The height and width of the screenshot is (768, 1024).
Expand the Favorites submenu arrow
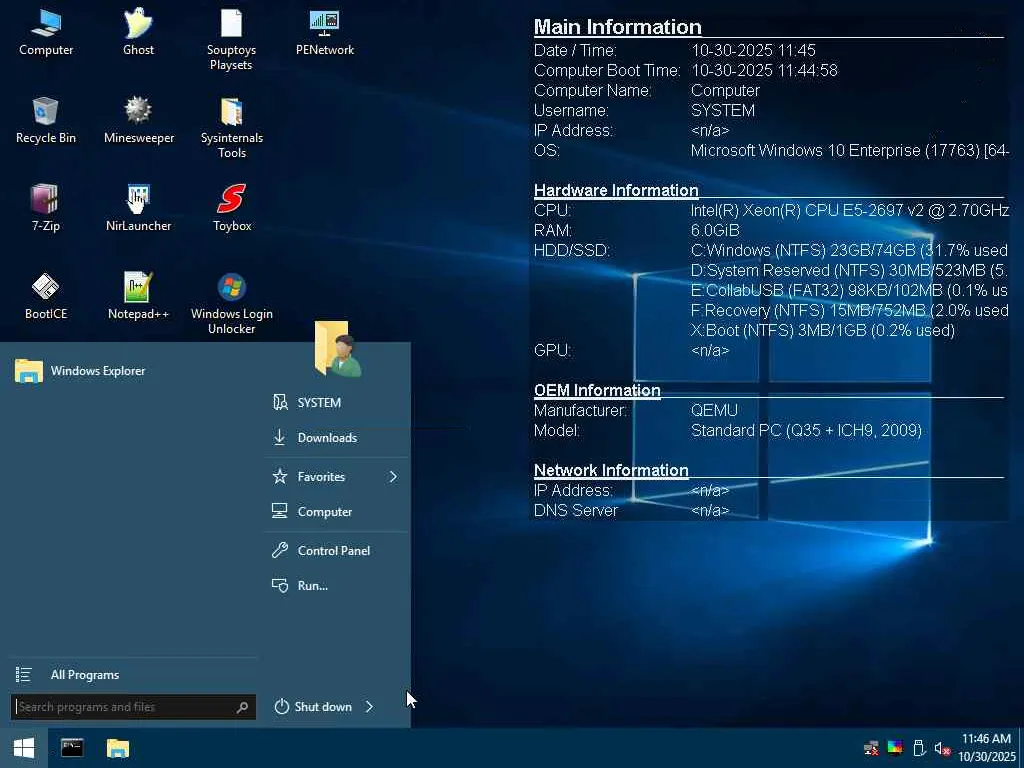pos(393,477)
